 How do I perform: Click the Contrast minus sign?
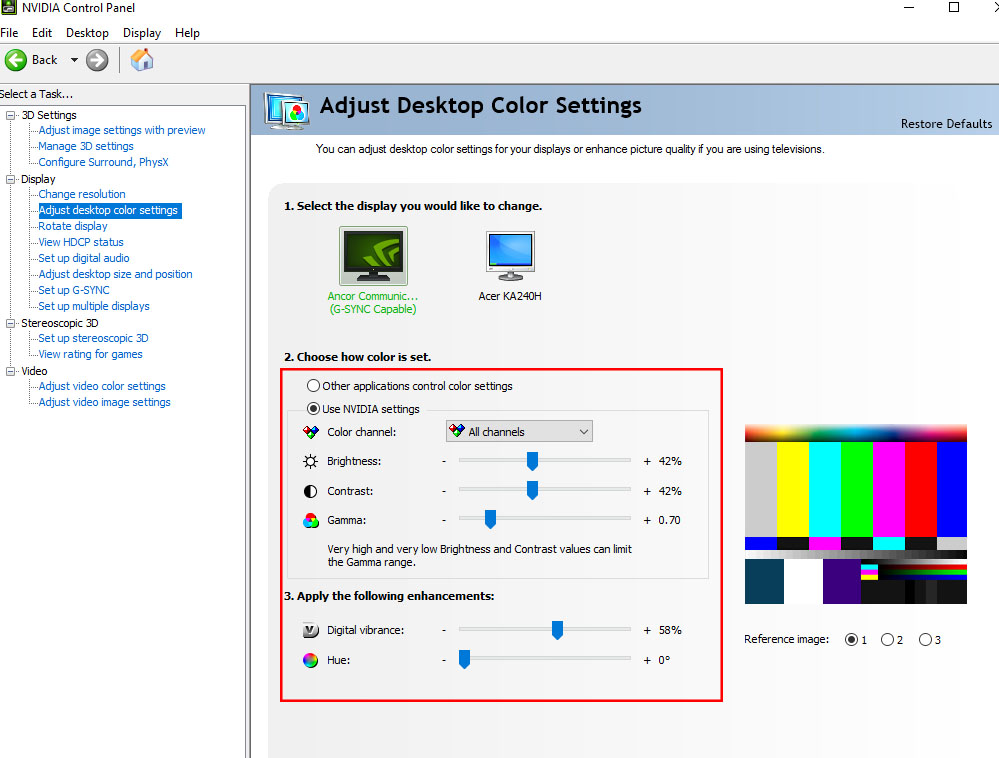pyautogui.click(x=444, y=491)
